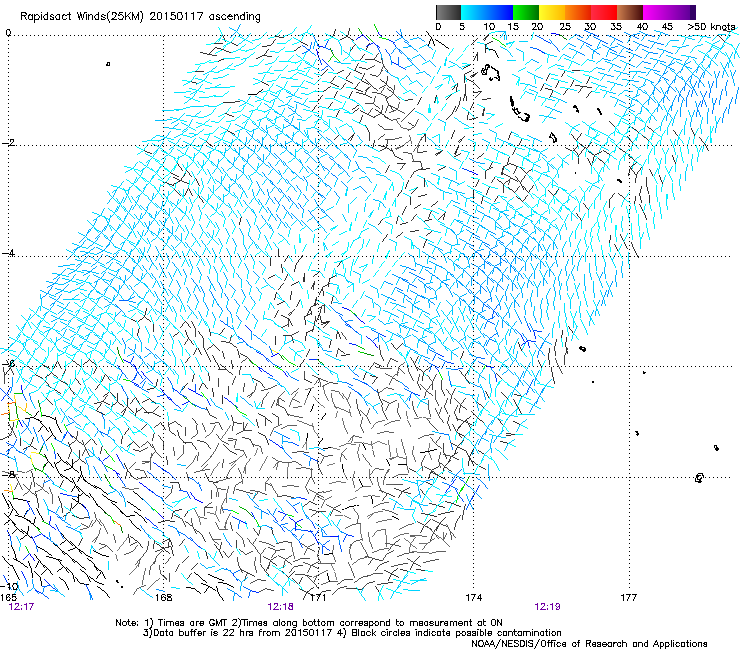The width and height of the screenshot is (740, 650).
Task: Click the '25' legend scale label
Action: click(x=564, y=27)
